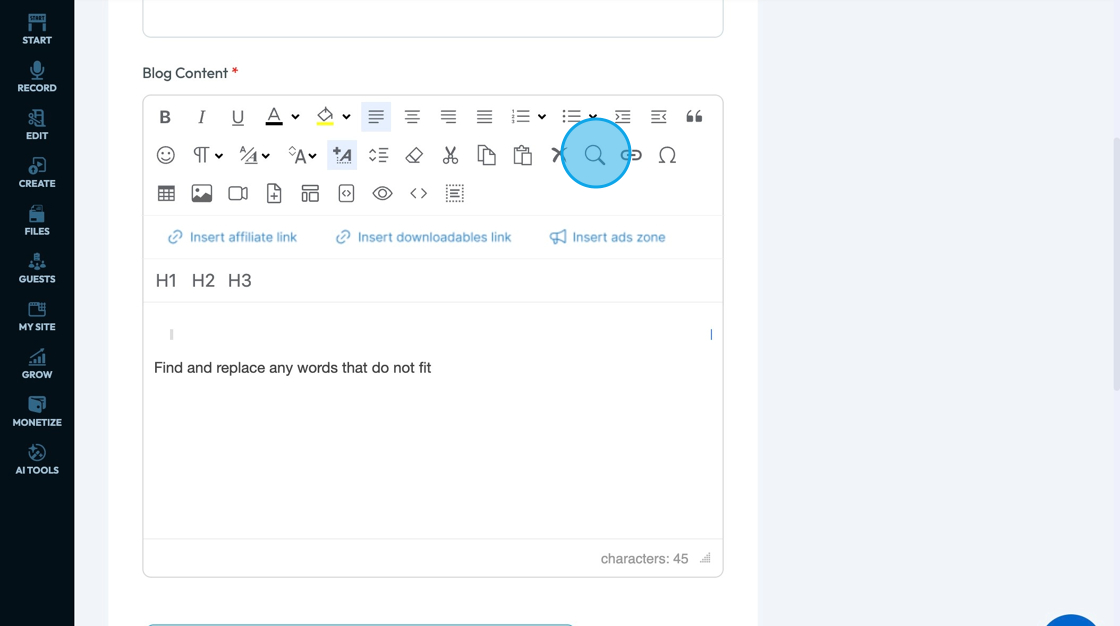1120x626 pixels.
Task: Copy the selection with the copy icon
Action: click(486, 155)
